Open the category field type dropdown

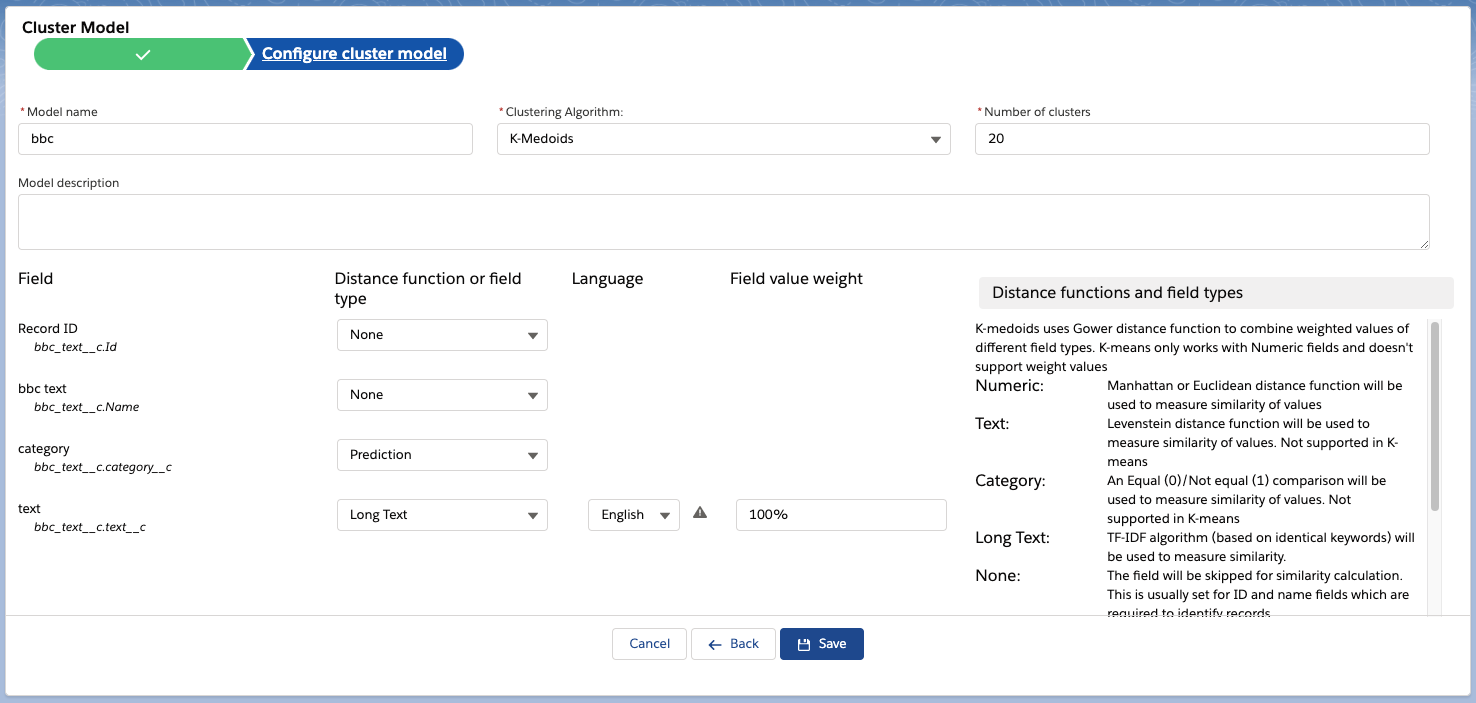442,455
